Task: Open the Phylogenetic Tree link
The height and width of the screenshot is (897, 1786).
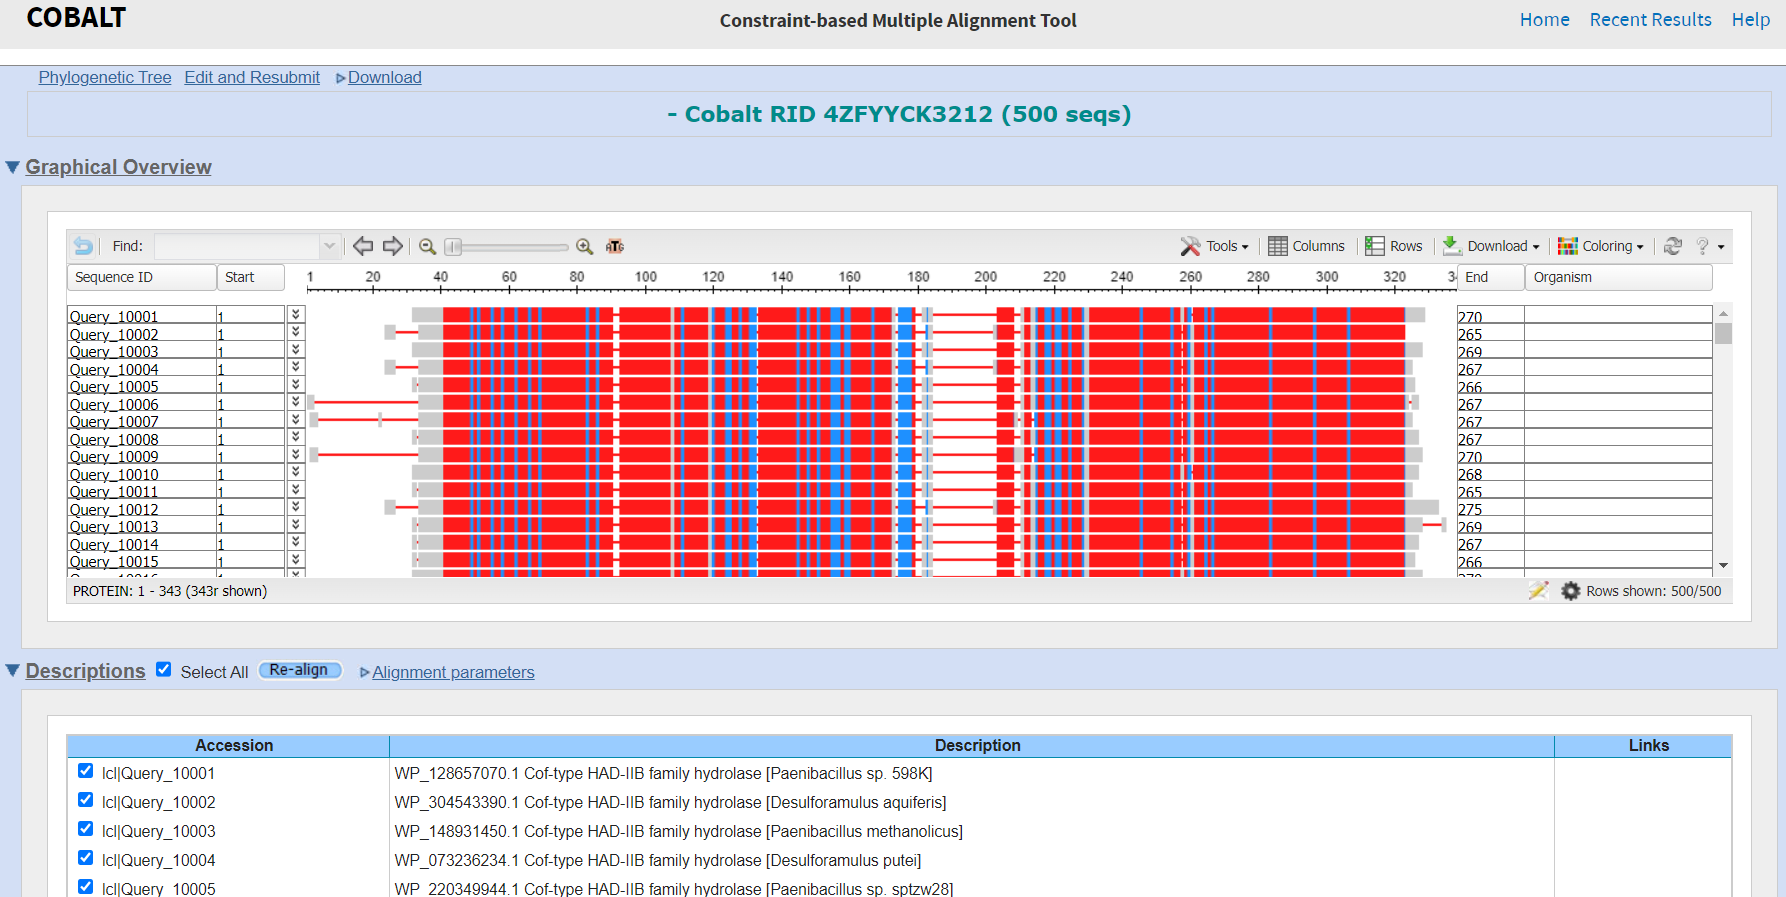Action: pyautogui.click(x=105, y=77)
